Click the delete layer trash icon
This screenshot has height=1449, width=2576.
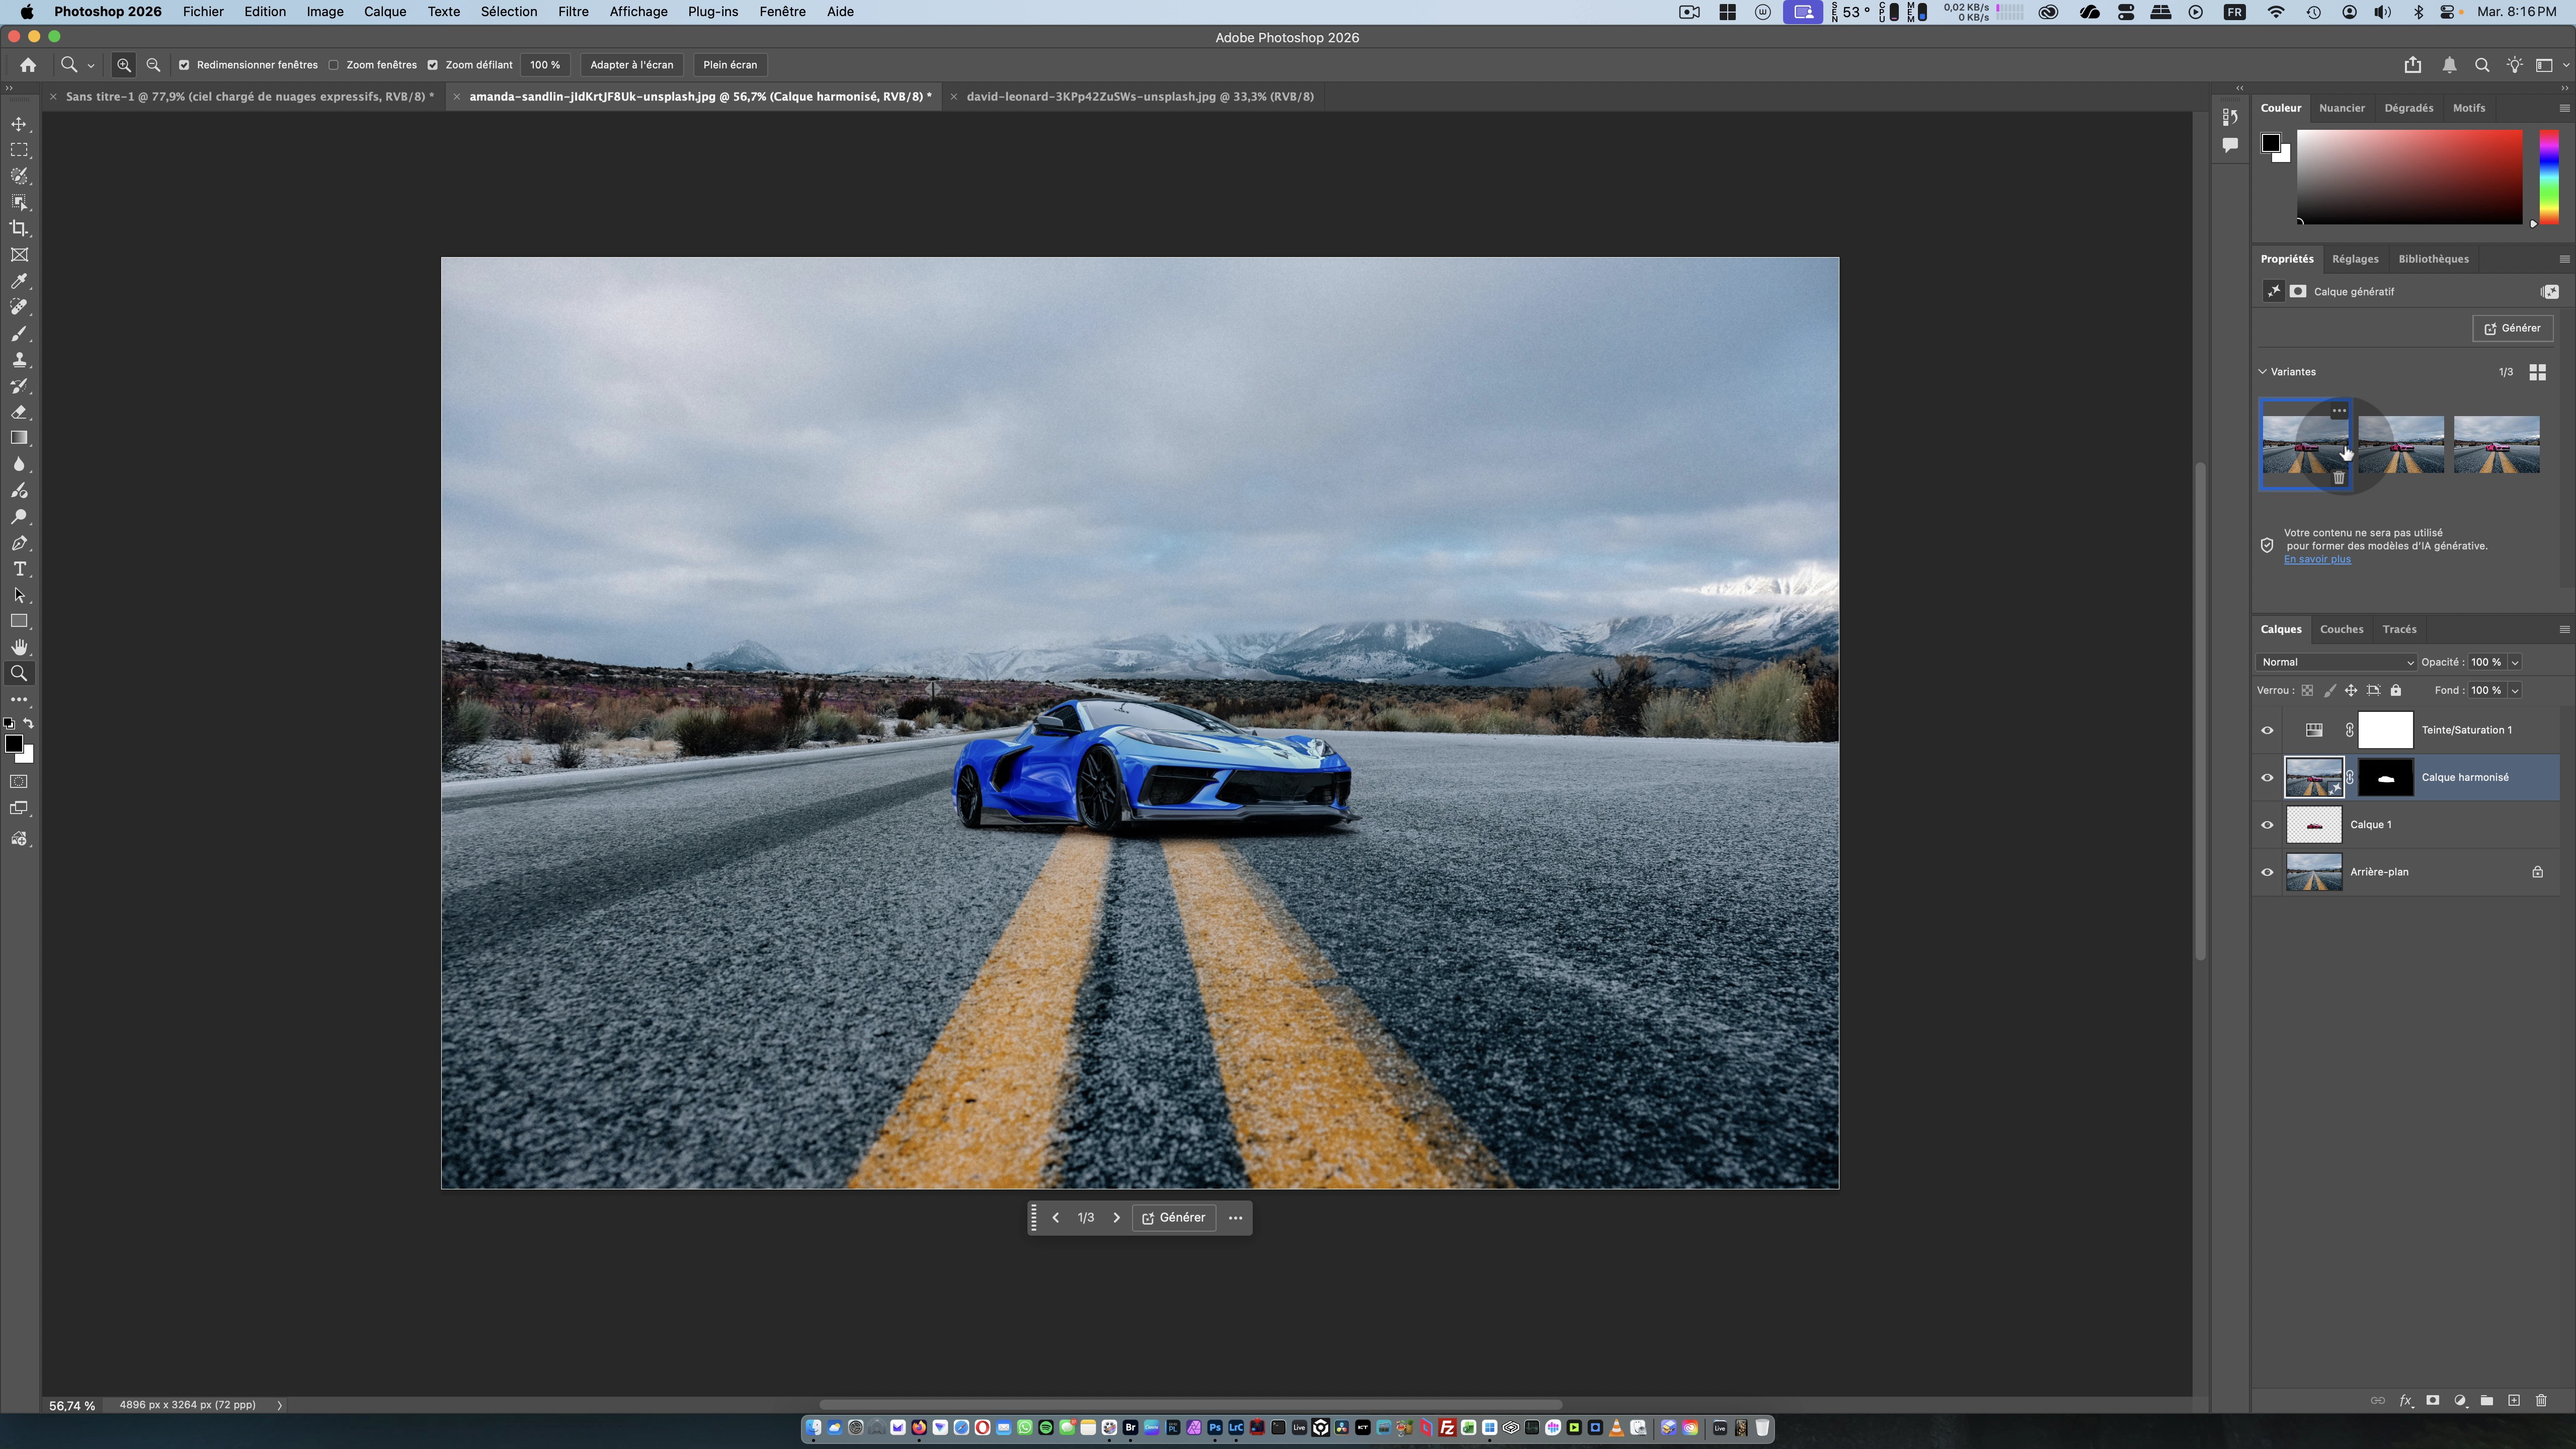pyautogui.click(x=2541, y=1400)
